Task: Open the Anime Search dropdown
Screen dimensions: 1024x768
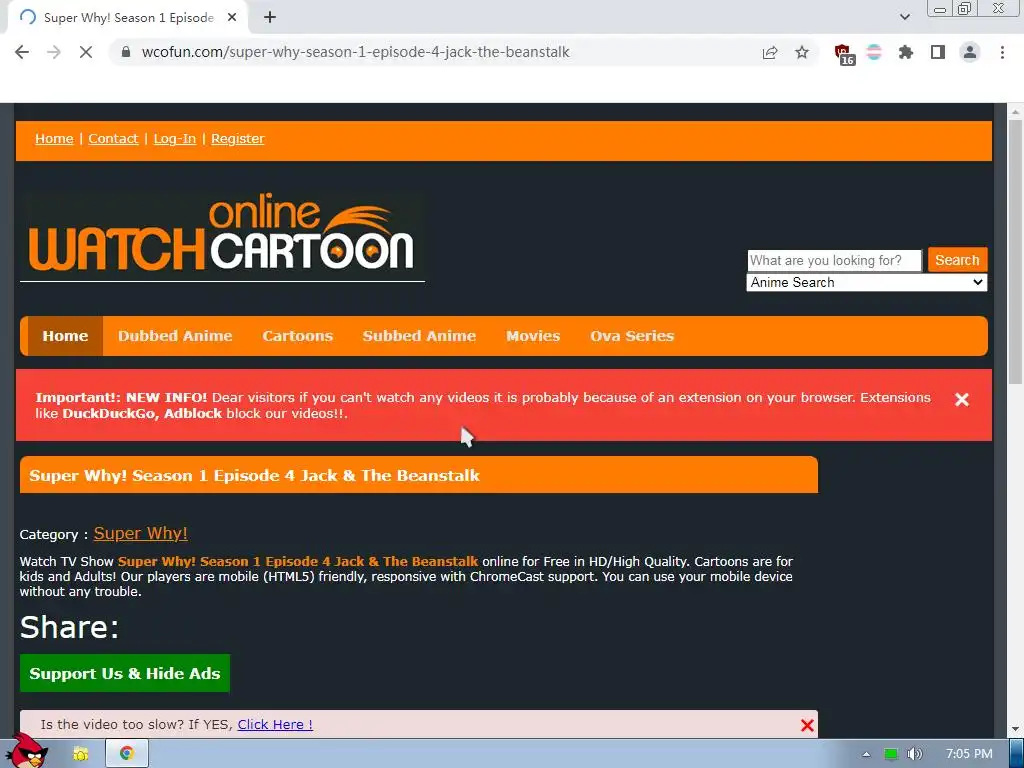Action: click(x=867, y=283)
